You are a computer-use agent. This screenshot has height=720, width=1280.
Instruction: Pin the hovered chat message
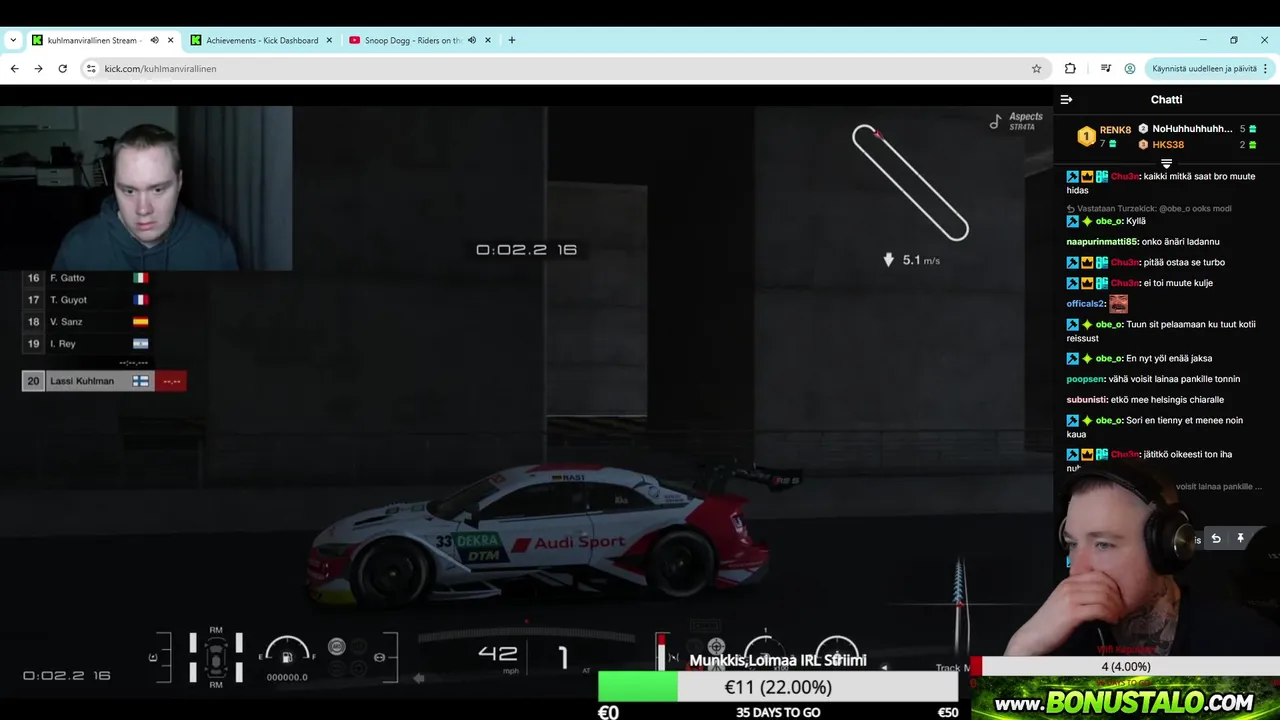[x=1240, y=539]
